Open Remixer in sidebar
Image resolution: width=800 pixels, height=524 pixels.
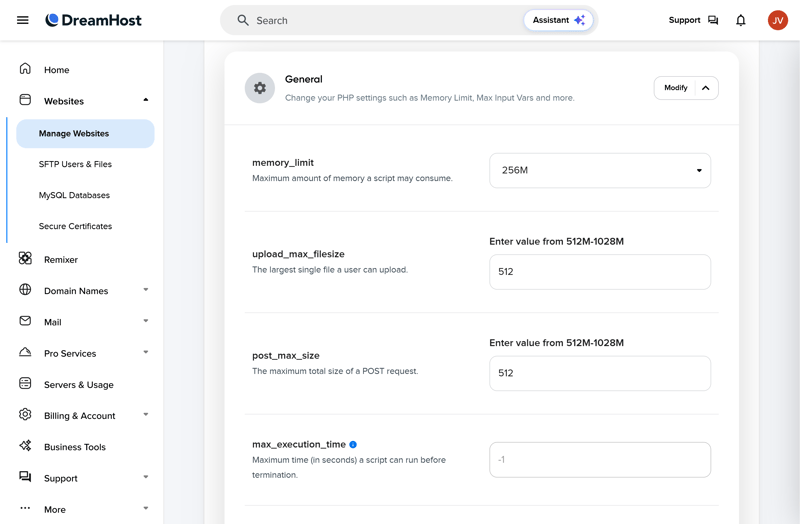(61, 260)
